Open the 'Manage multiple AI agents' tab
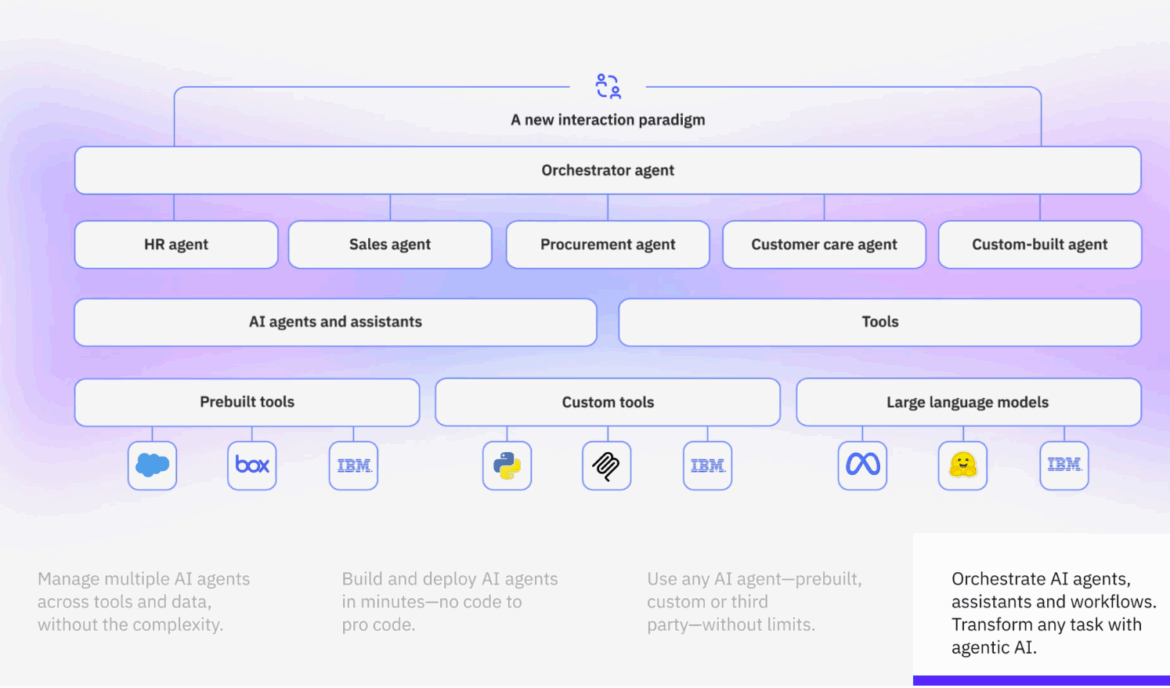 [x=144, y=601]
